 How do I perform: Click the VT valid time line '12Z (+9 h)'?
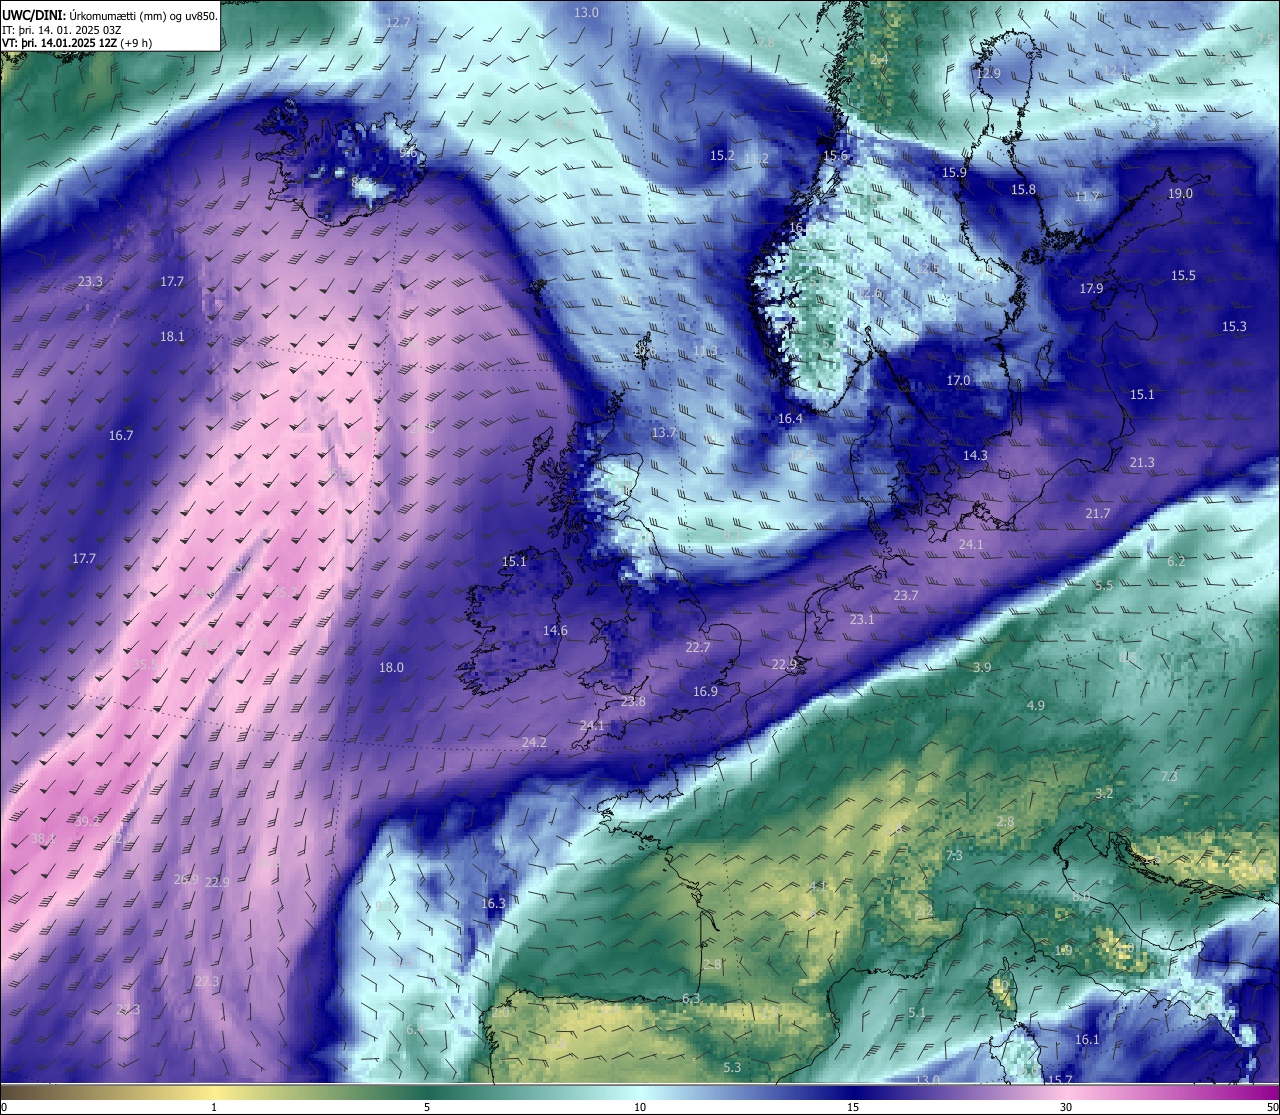click(127, 43)
